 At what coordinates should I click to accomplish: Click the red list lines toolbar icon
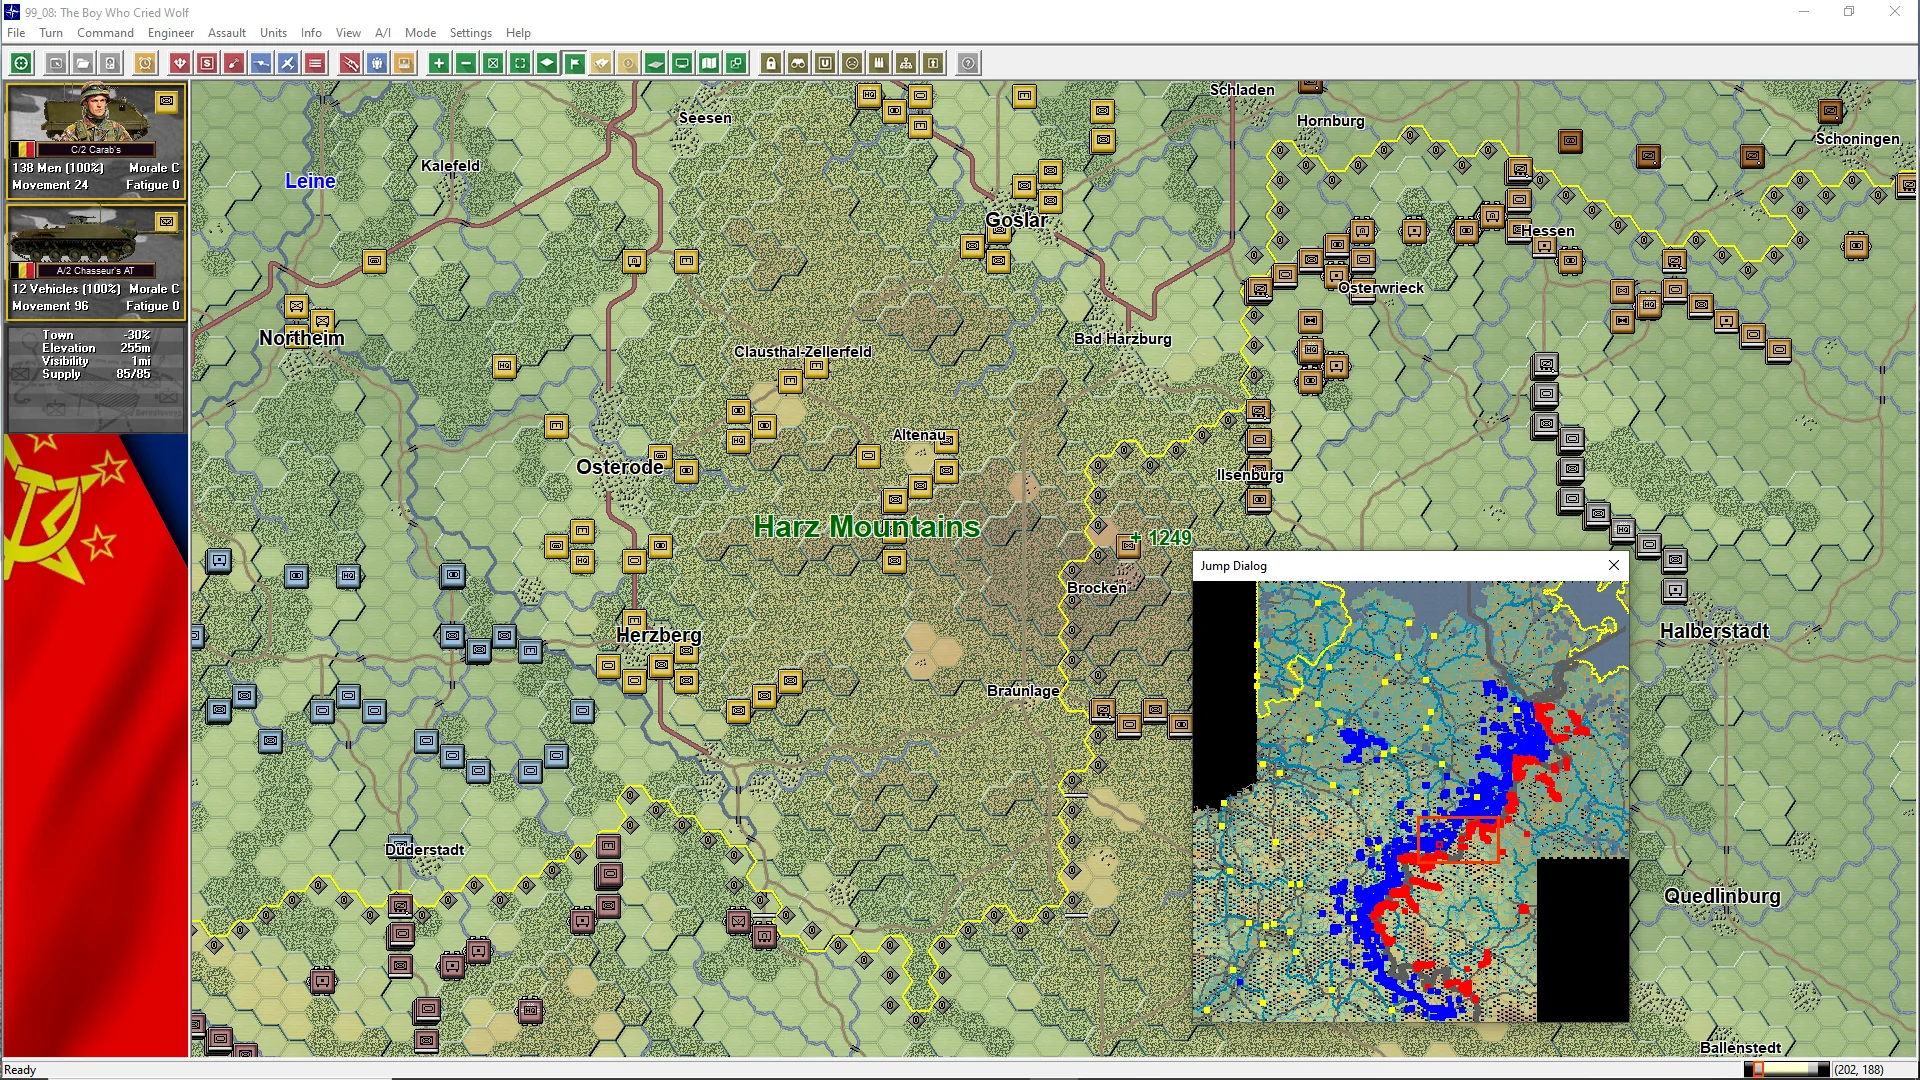coord(315,64)
